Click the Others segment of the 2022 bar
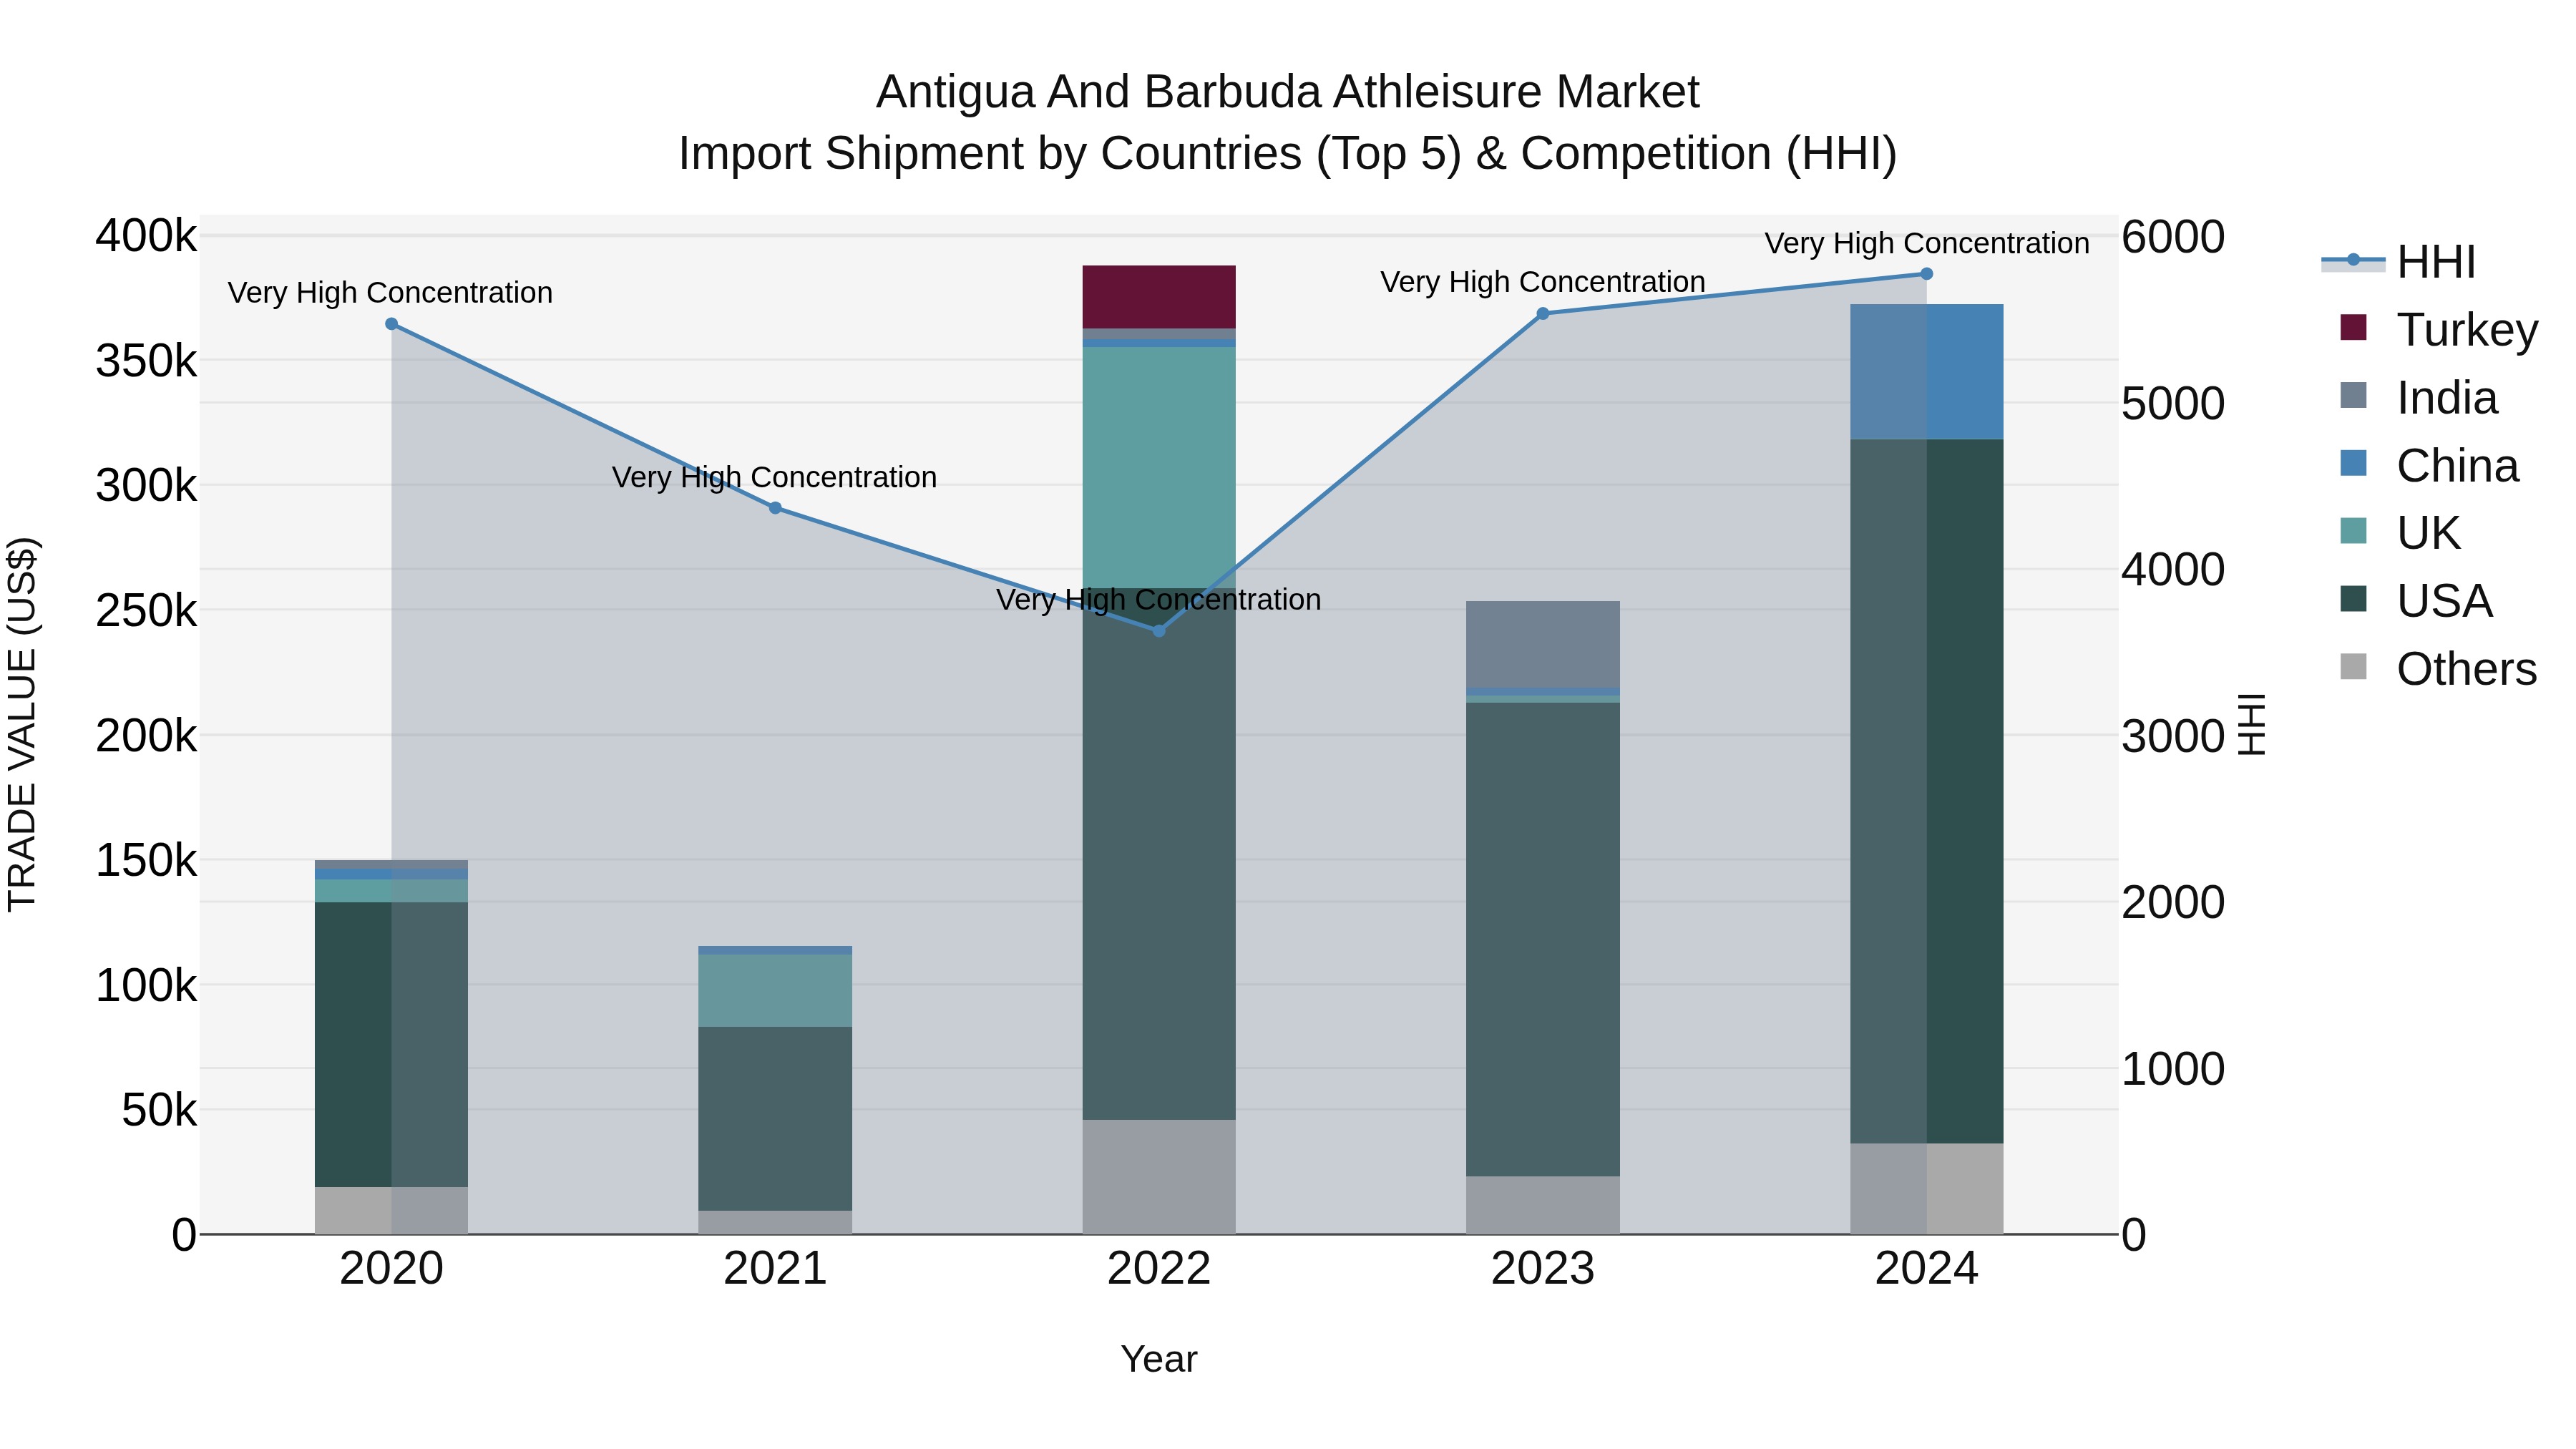Image resolution: width=2576 pixels, height=1449 pixels. tap(1159, 1177)
